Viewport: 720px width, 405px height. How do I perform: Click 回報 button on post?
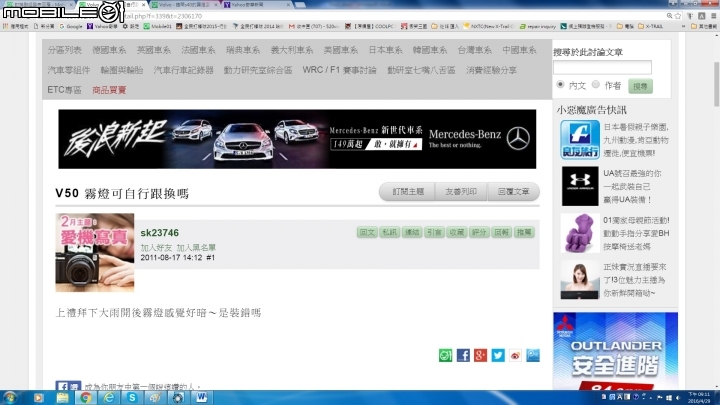click(501, 232)
